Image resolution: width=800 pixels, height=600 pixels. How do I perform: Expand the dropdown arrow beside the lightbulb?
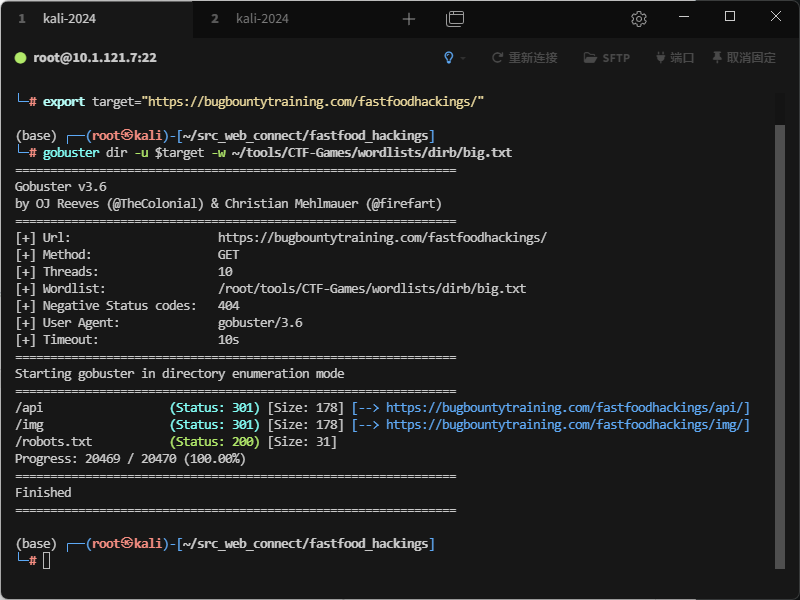463,58
